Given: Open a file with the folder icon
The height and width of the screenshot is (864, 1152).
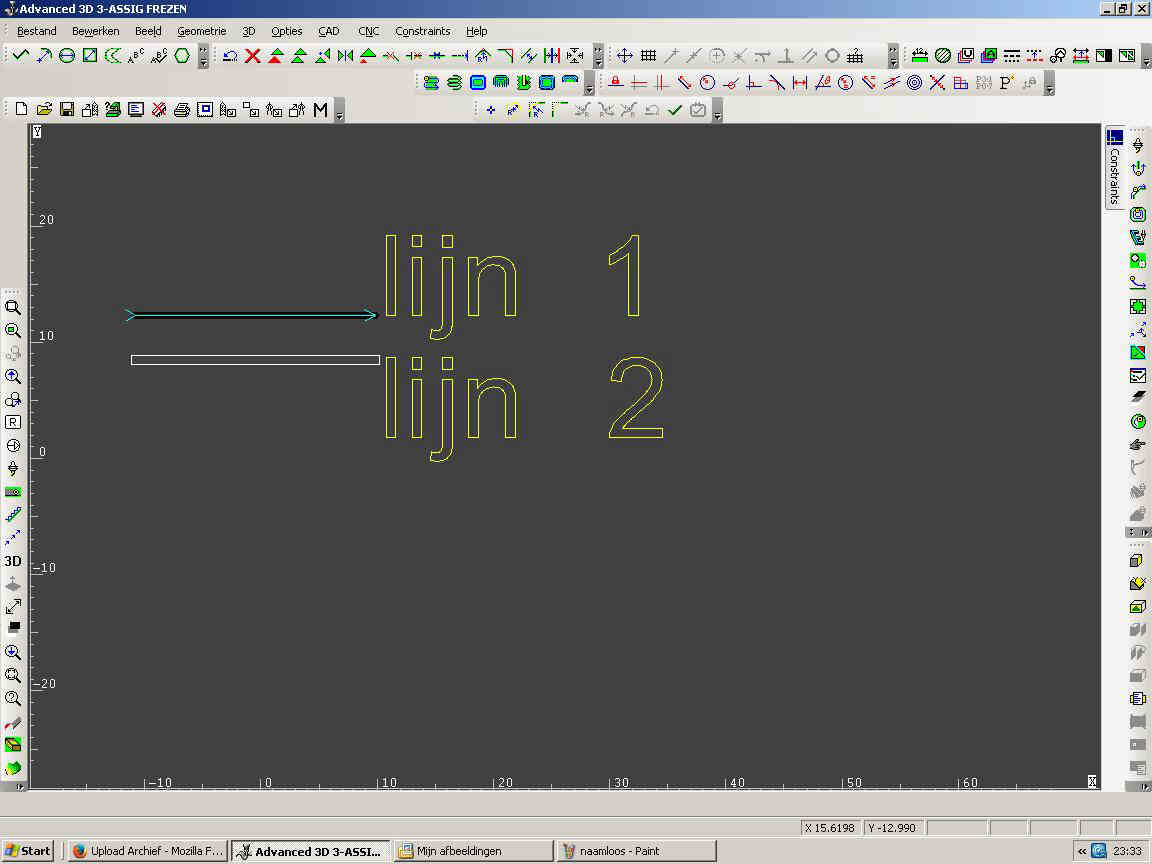Looking at the screenshot, I should coord(44,109).
